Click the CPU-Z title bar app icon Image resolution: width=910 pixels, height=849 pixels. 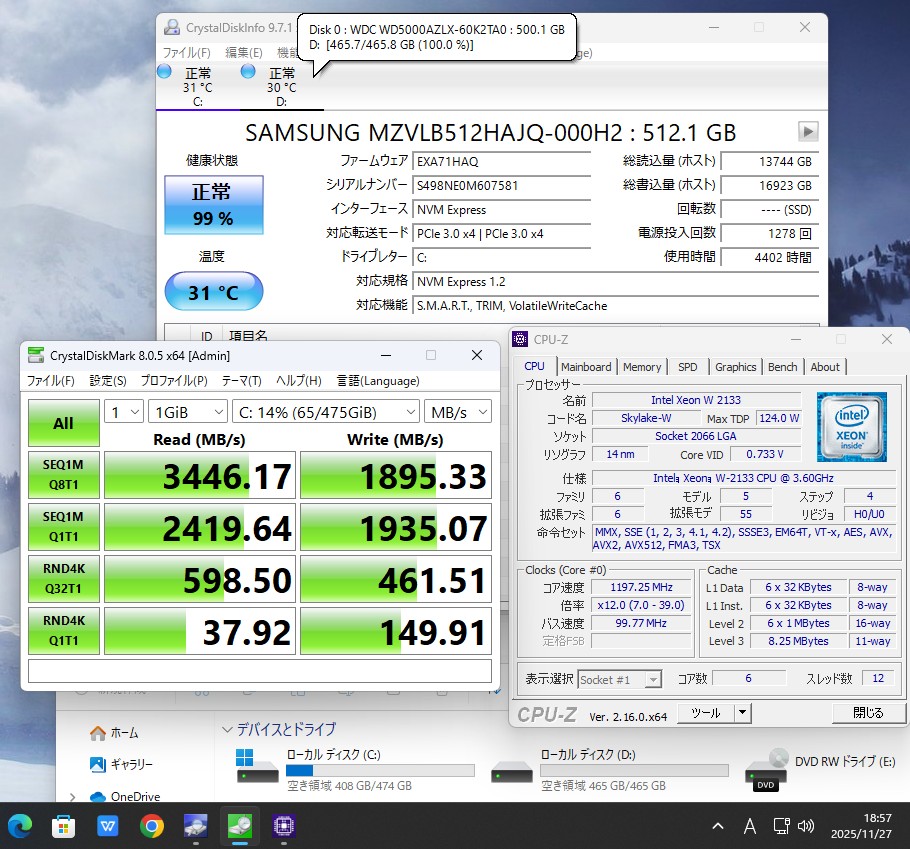tap(520, 339)
